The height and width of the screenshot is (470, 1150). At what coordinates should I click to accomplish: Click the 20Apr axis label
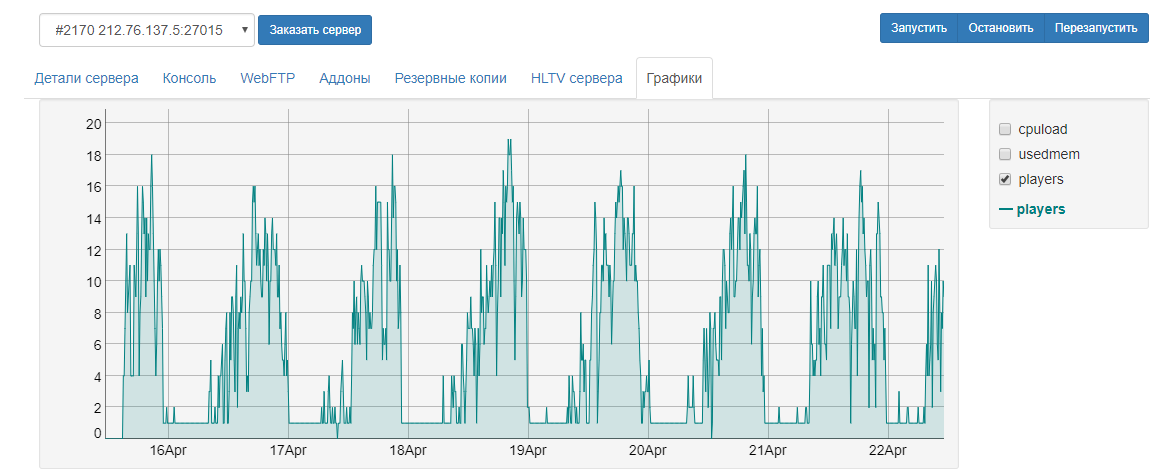(648, 449)
